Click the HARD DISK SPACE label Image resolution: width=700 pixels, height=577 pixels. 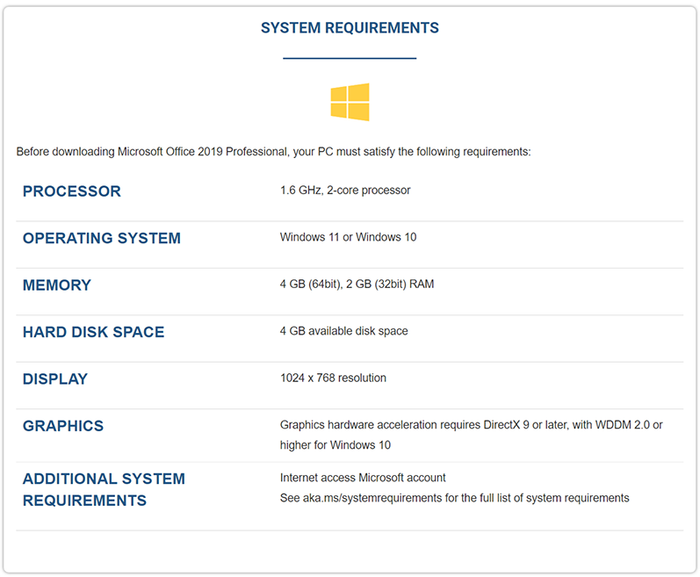coord(94,332)
